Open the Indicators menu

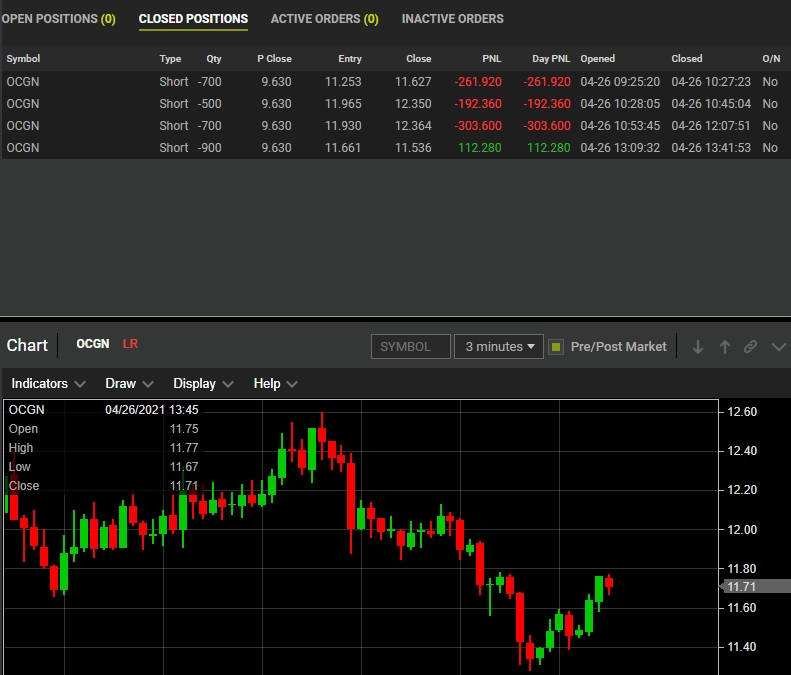pos(48,384)
